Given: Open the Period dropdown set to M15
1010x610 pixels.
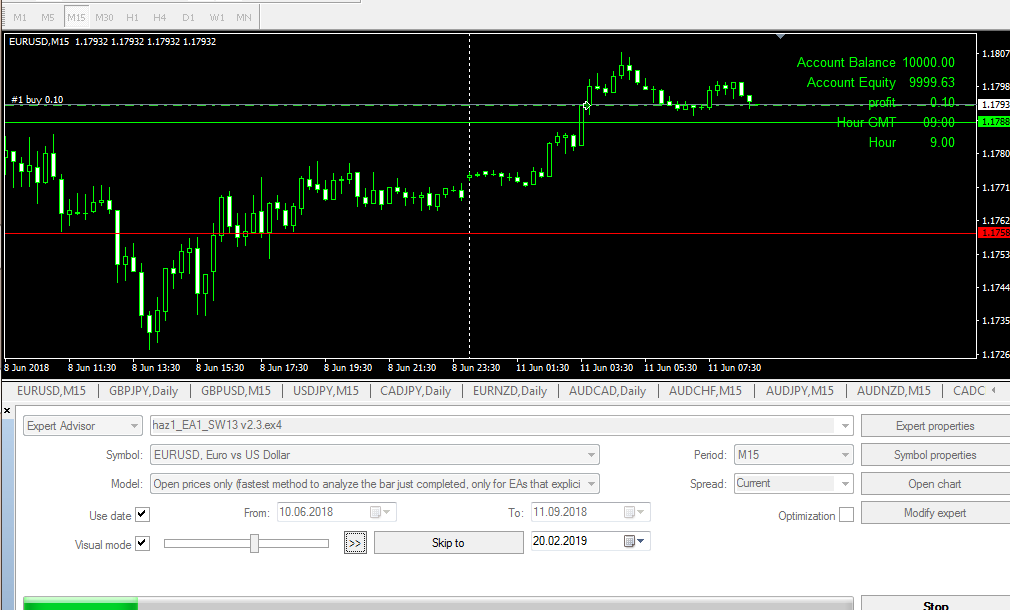Looking at the screenshot, I should tap(845, 455).
